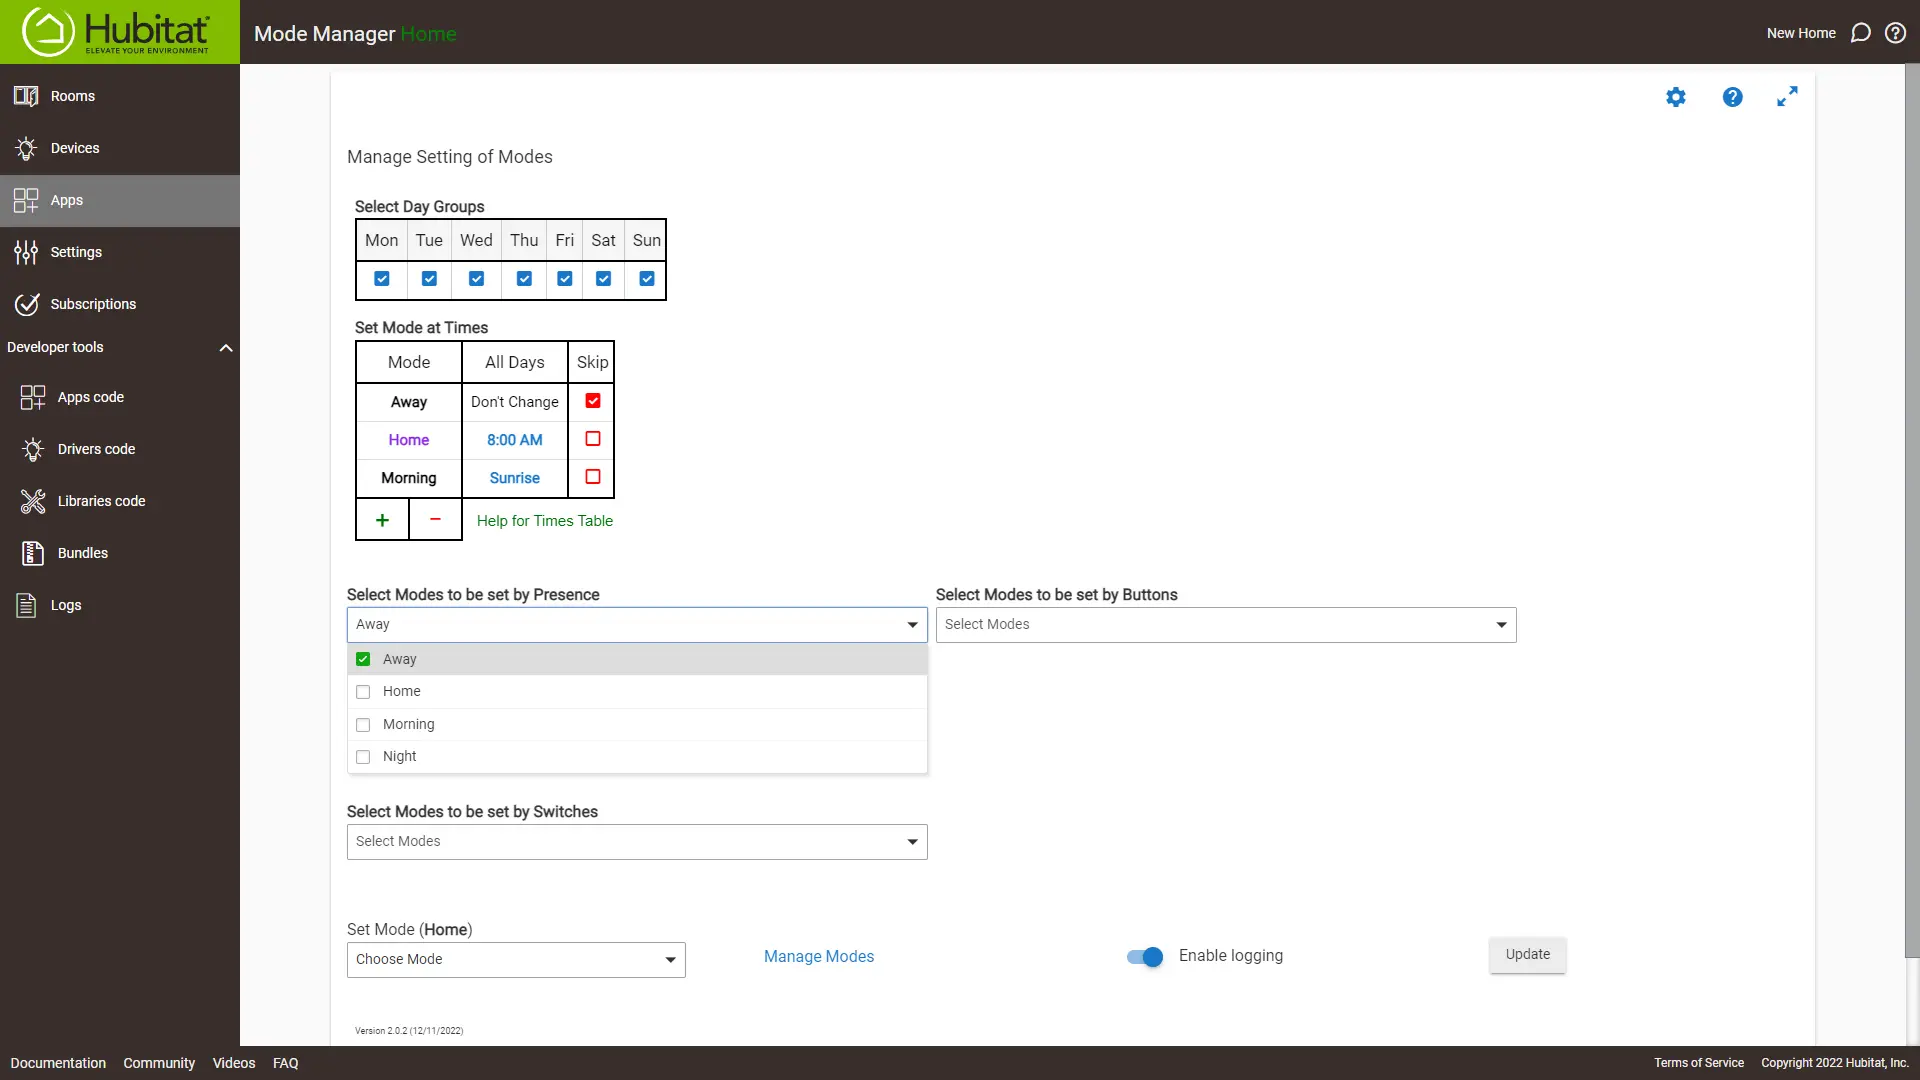Click the Devices icon in sidebar

point(26,148)
